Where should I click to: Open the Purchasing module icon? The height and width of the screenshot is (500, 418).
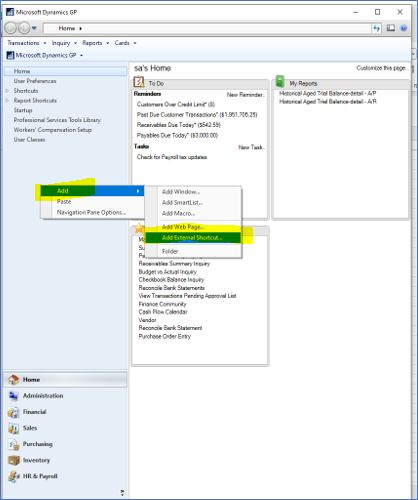[14, 444]
